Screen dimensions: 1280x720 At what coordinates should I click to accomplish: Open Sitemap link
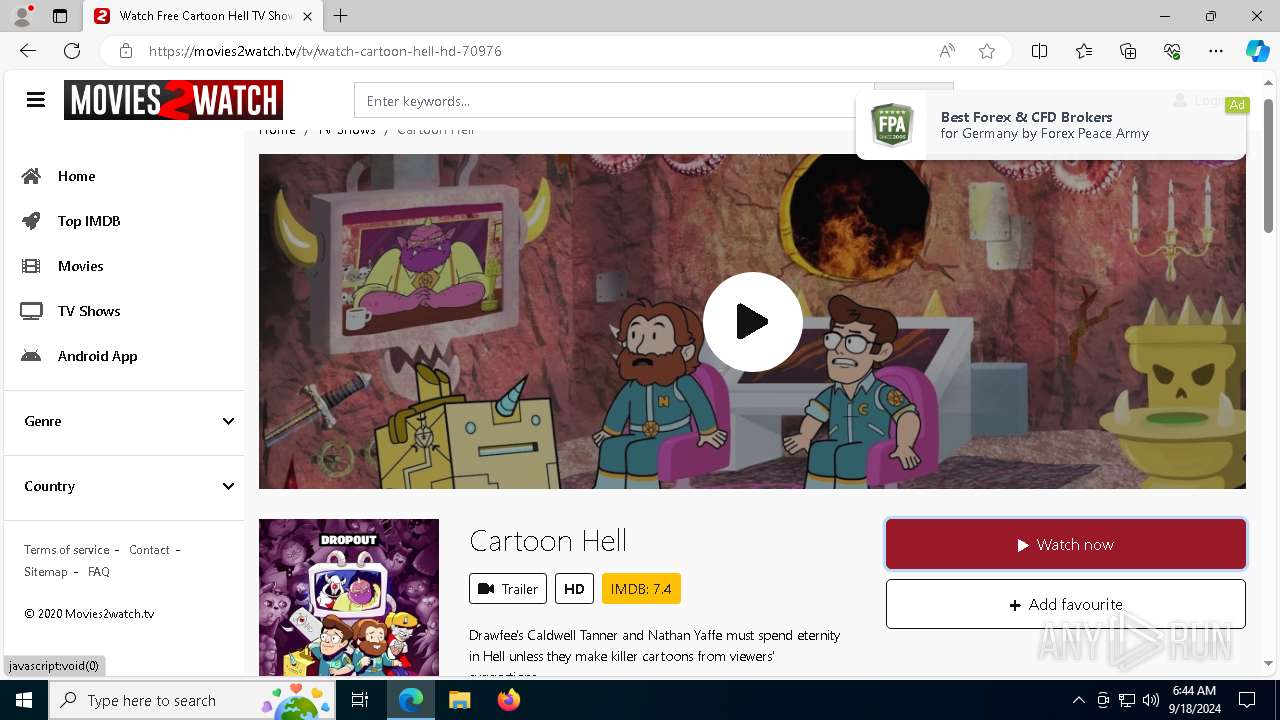[46, 572]
